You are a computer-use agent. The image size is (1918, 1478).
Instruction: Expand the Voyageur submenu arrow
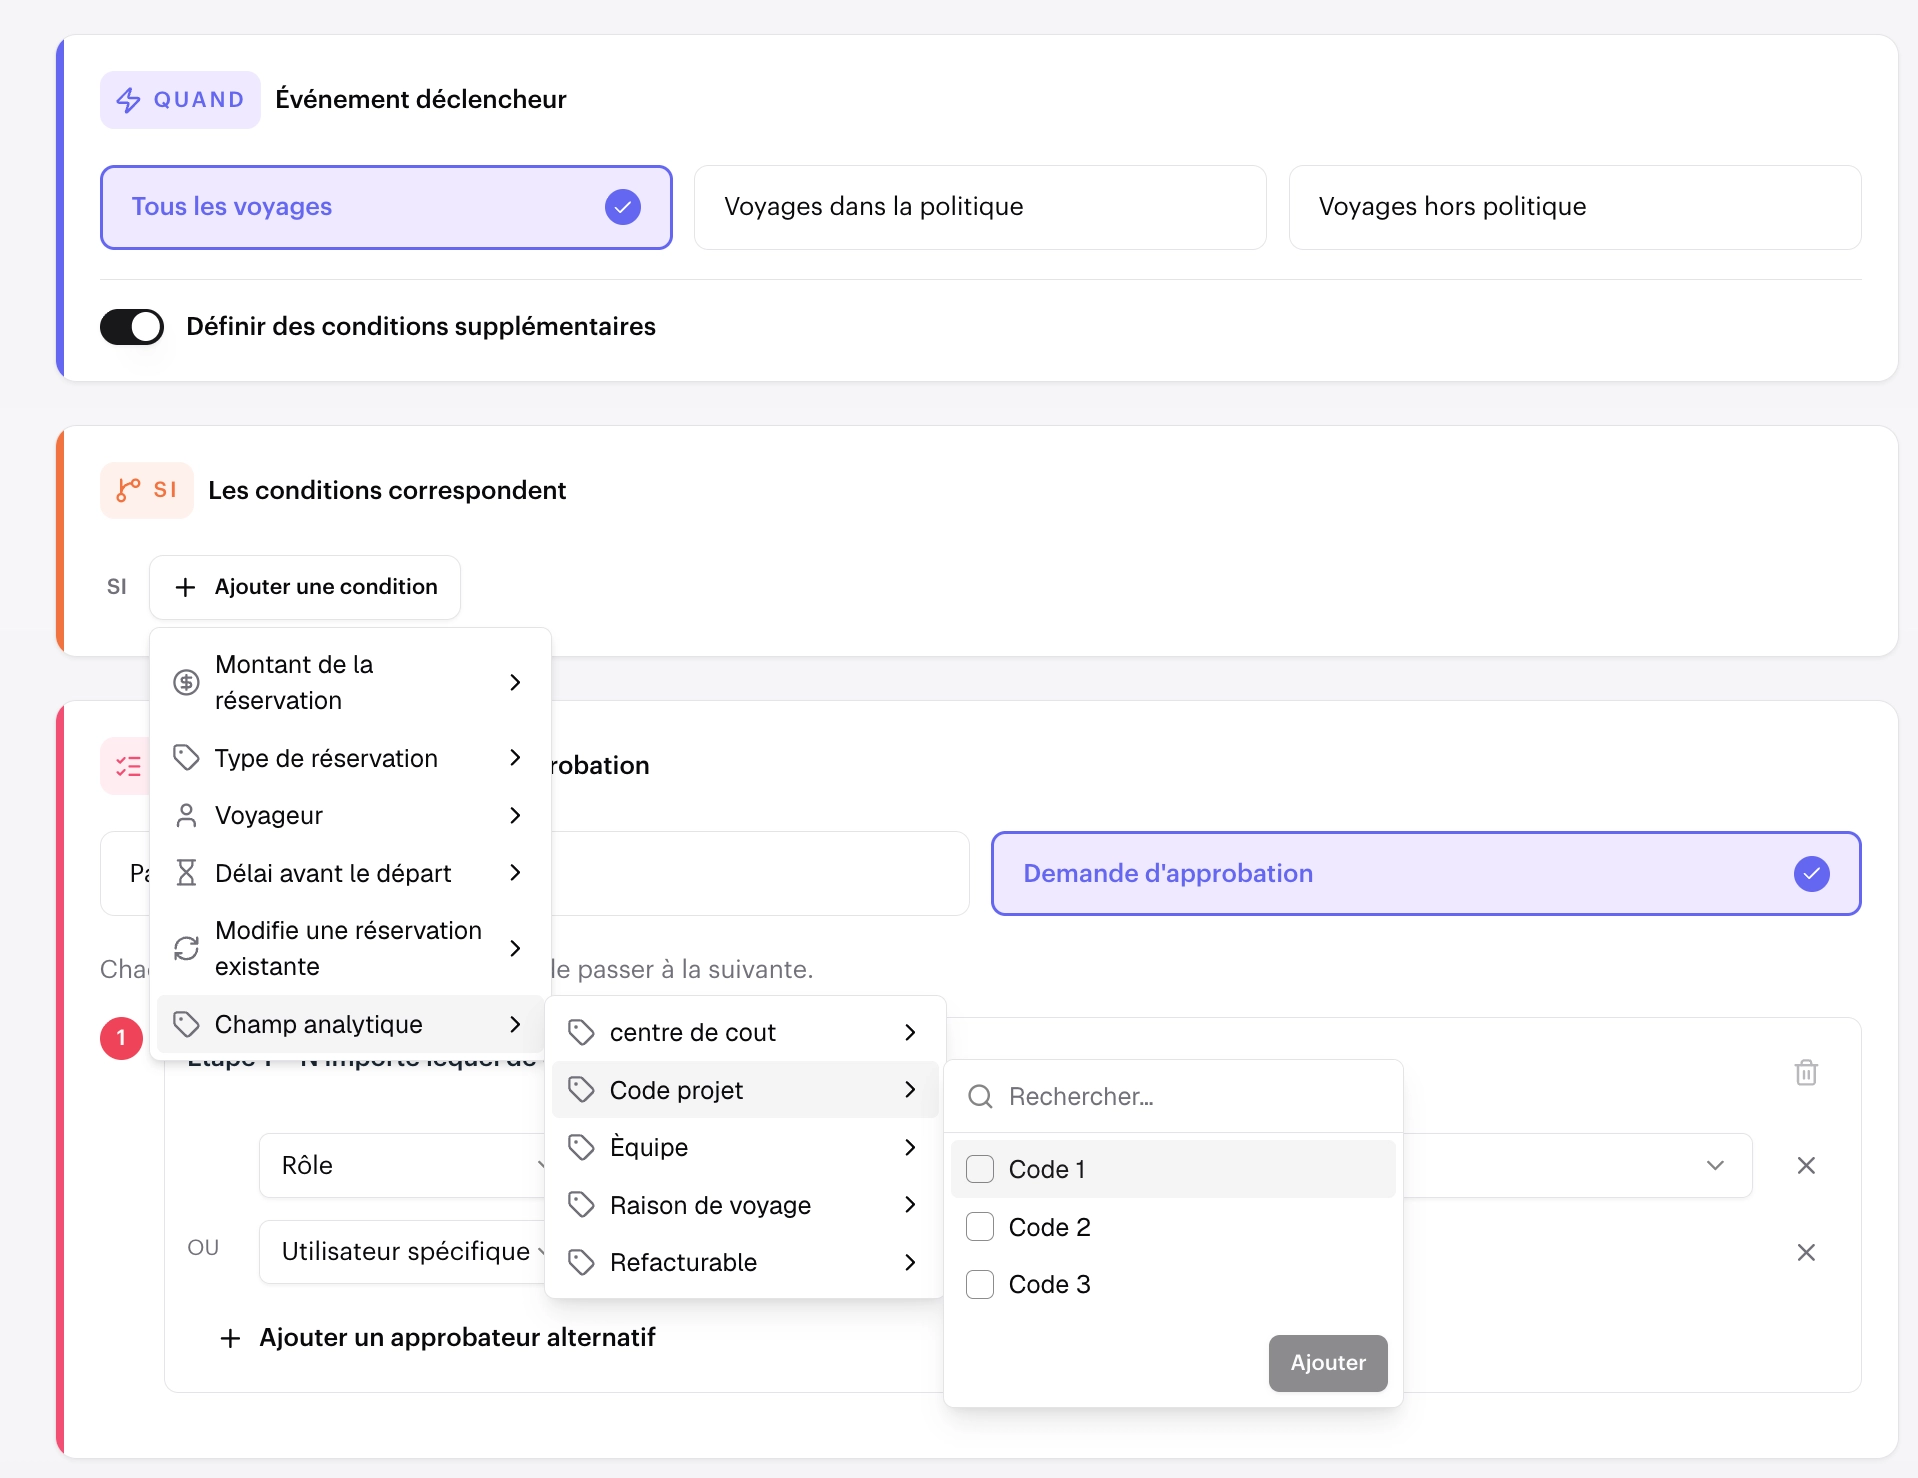pos(515,816)
